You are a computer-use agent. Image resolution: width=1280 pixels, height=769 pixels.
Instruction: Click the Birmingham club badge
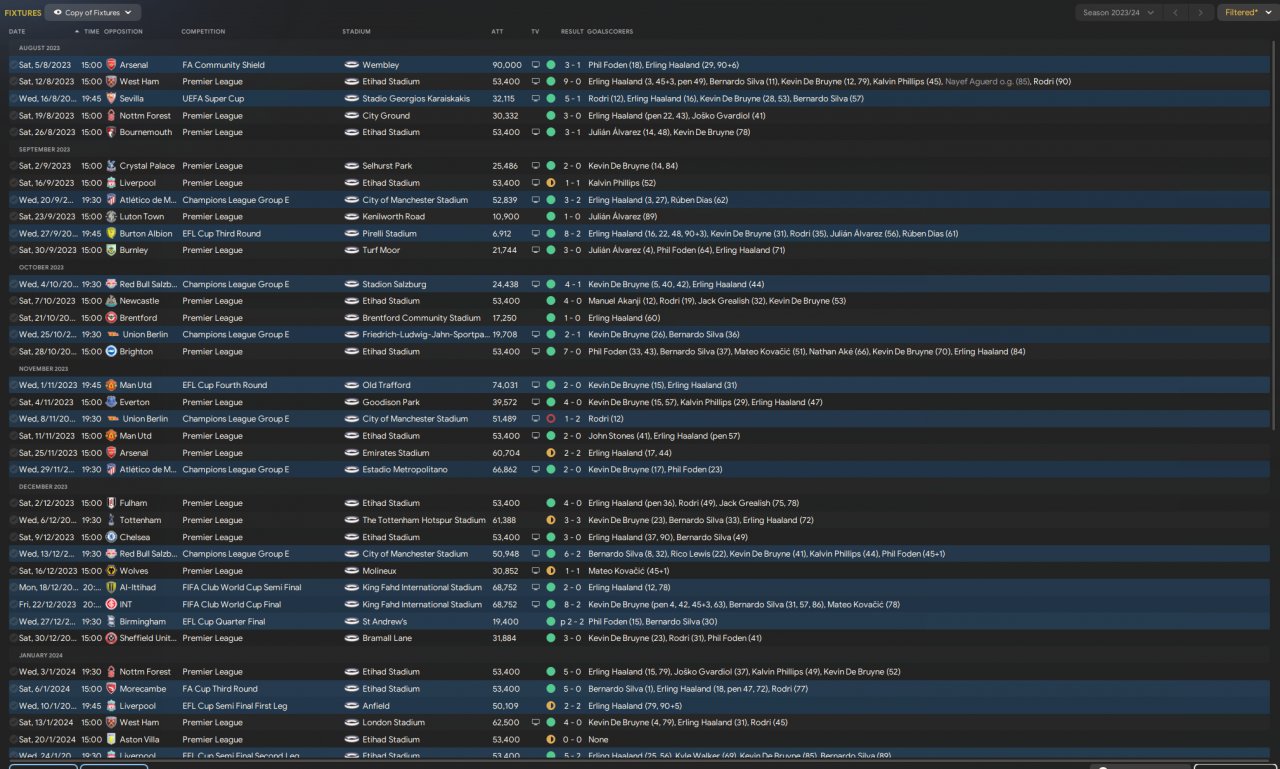[111, 621]
